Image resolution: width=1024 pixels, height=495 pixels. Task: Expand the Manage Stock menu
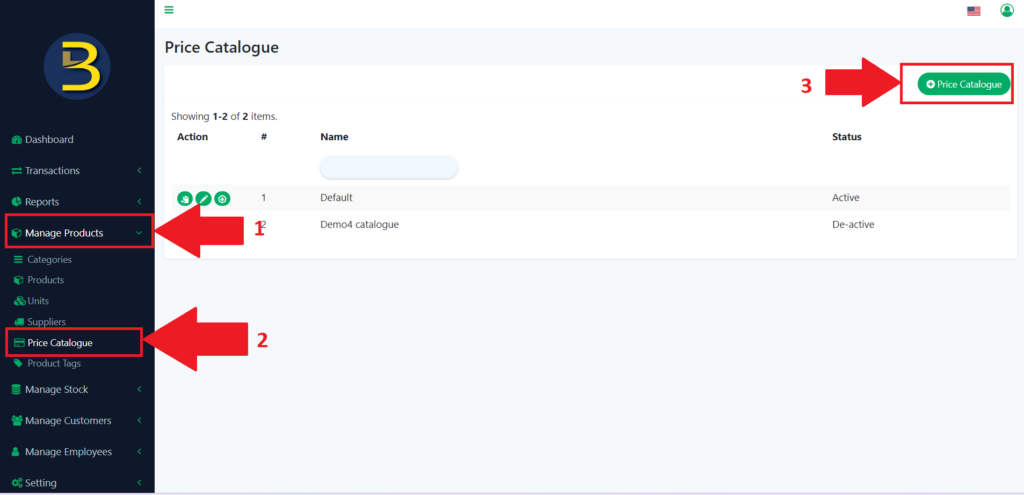tap(56, 390)
